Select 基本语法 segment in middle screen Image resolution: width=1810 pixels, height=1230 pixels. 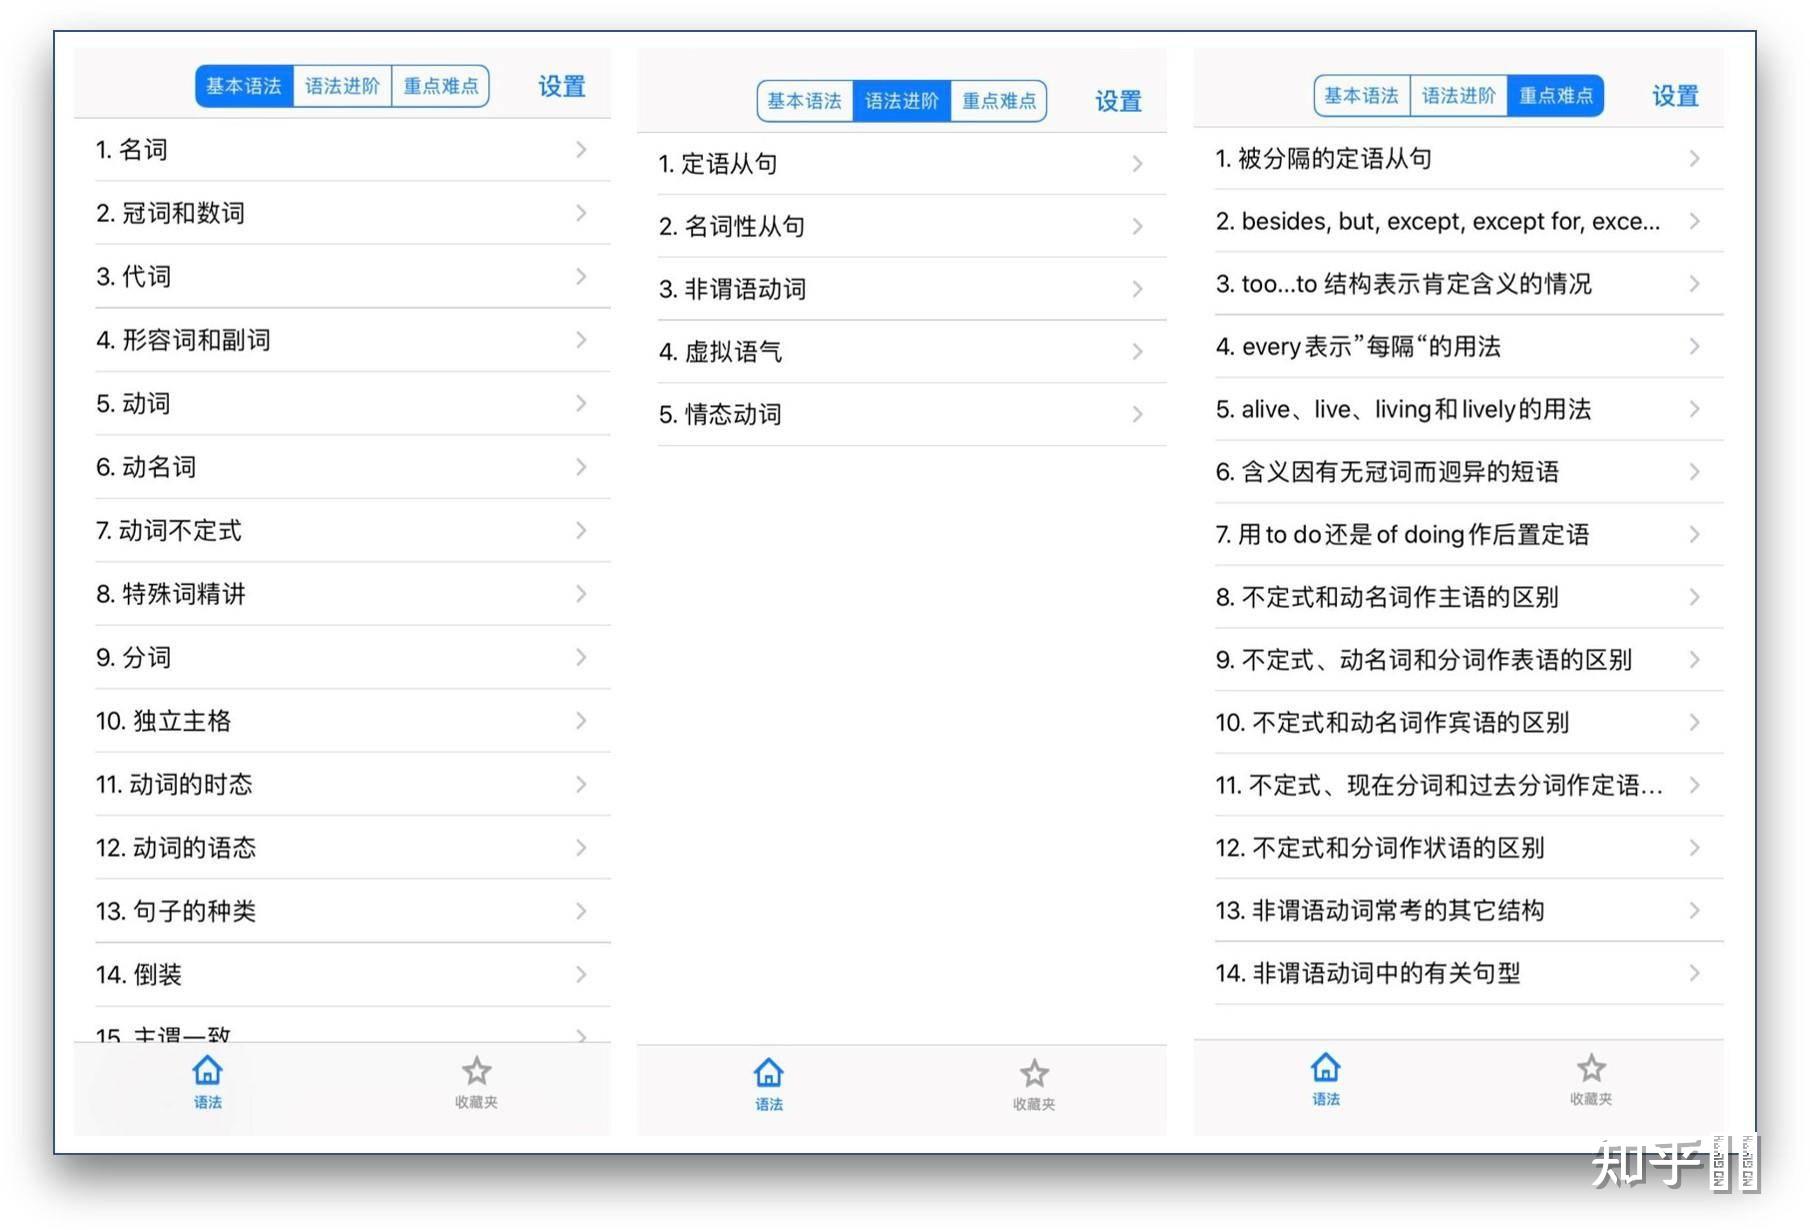[x=805, y=101]
